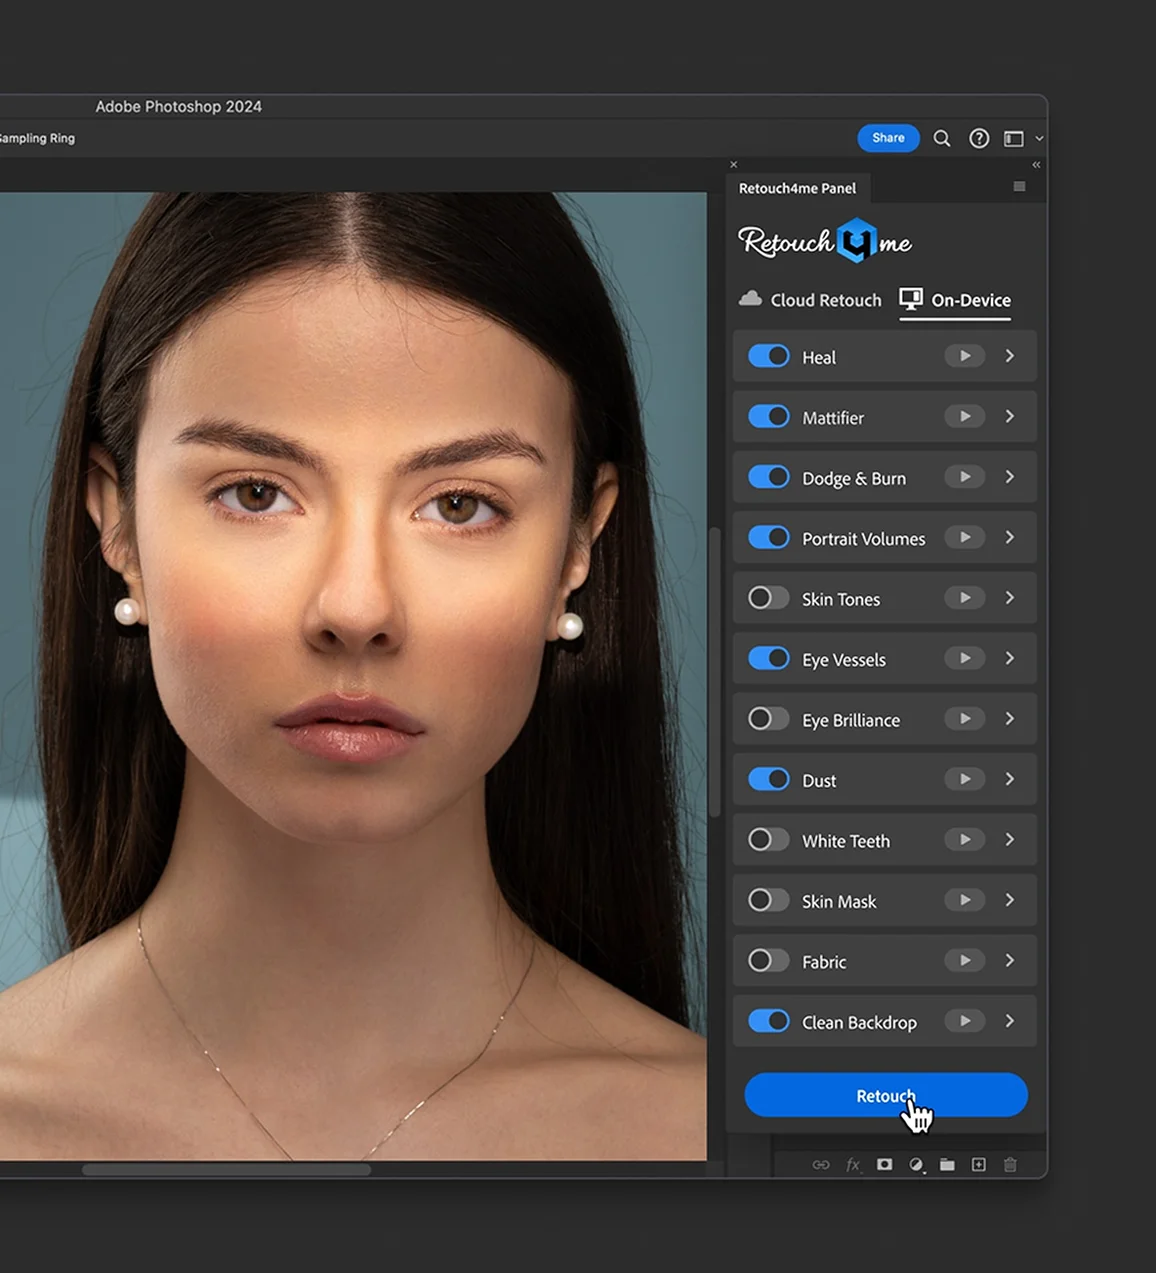Open the help question mark icon
This screenshot has width=1156, height=1273.
click(979, 139)
